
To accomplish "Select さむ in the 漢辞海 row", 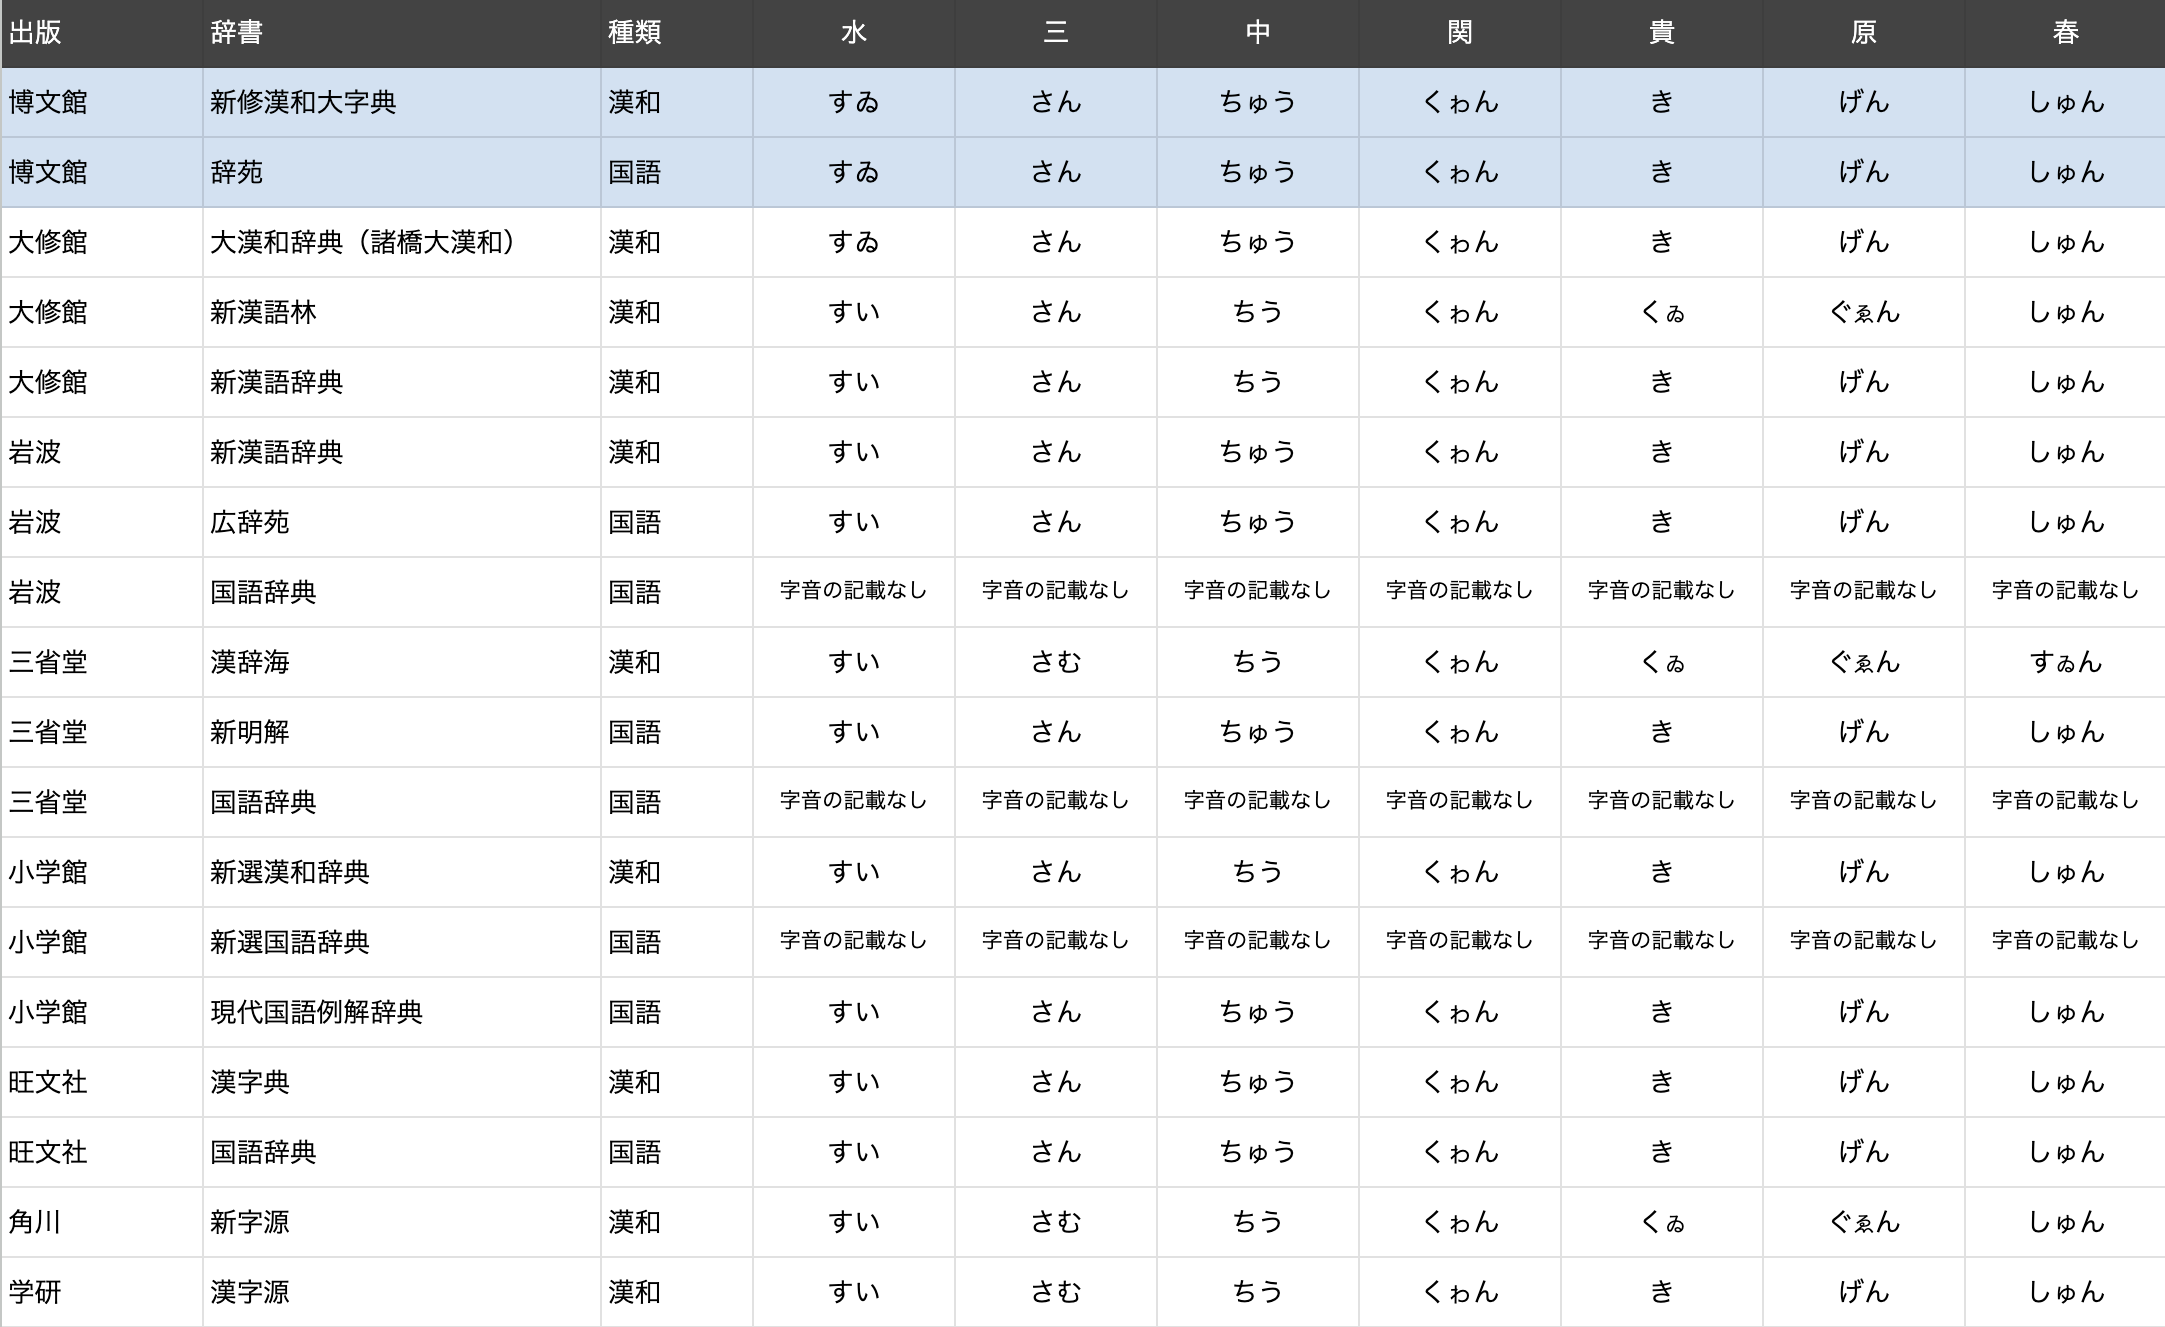I will 1055,662.
